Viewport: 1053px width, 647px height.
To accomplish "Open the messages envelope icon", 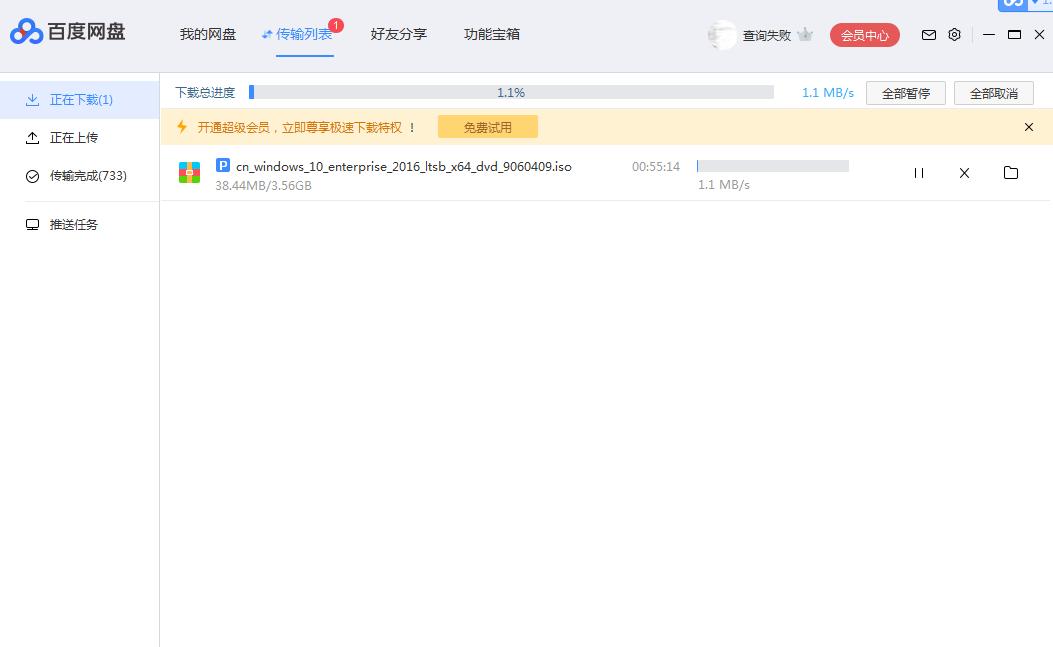I will click(x=928, y=34).
